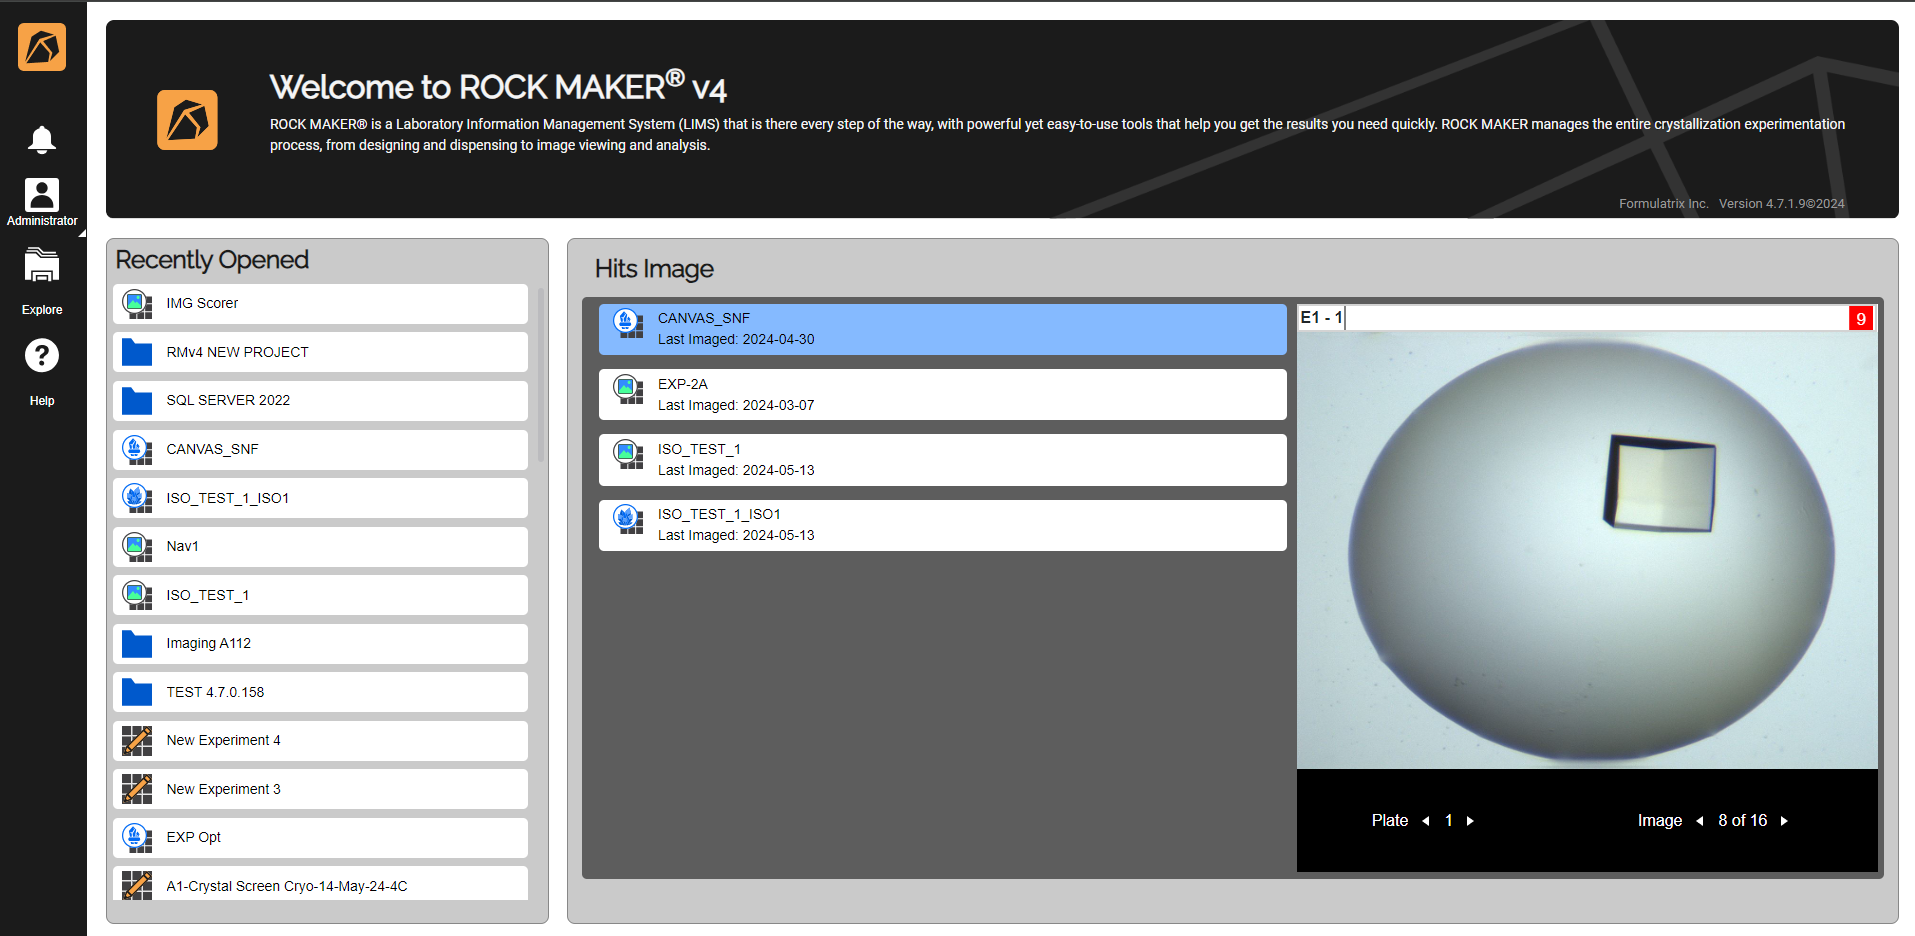Open the Explore folder icon
The width and height of the screenshot is (1915, 936).
(x=42, y=266)
